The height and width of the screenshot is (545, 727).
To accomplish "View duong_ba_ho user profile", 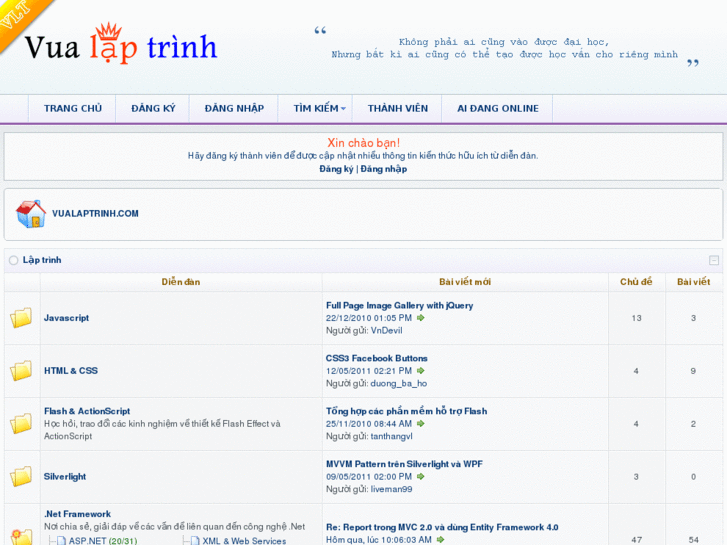I will coord(399,384).
